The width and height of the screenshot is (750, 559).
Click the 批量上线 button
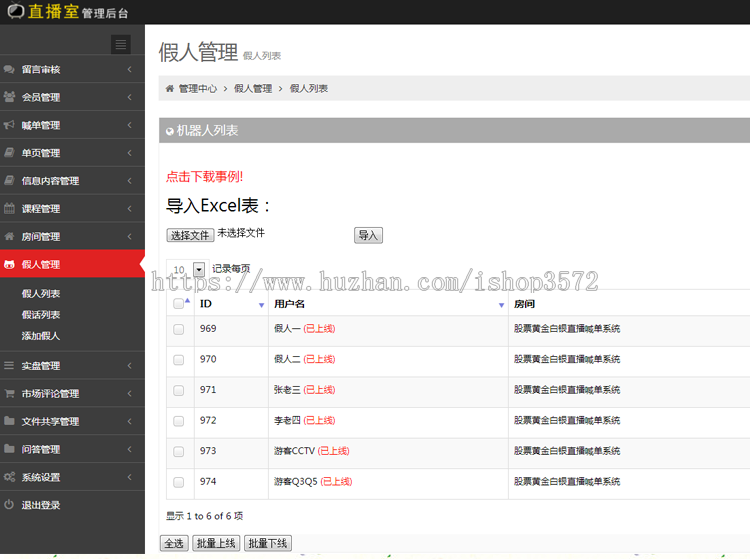click(216, 543)
